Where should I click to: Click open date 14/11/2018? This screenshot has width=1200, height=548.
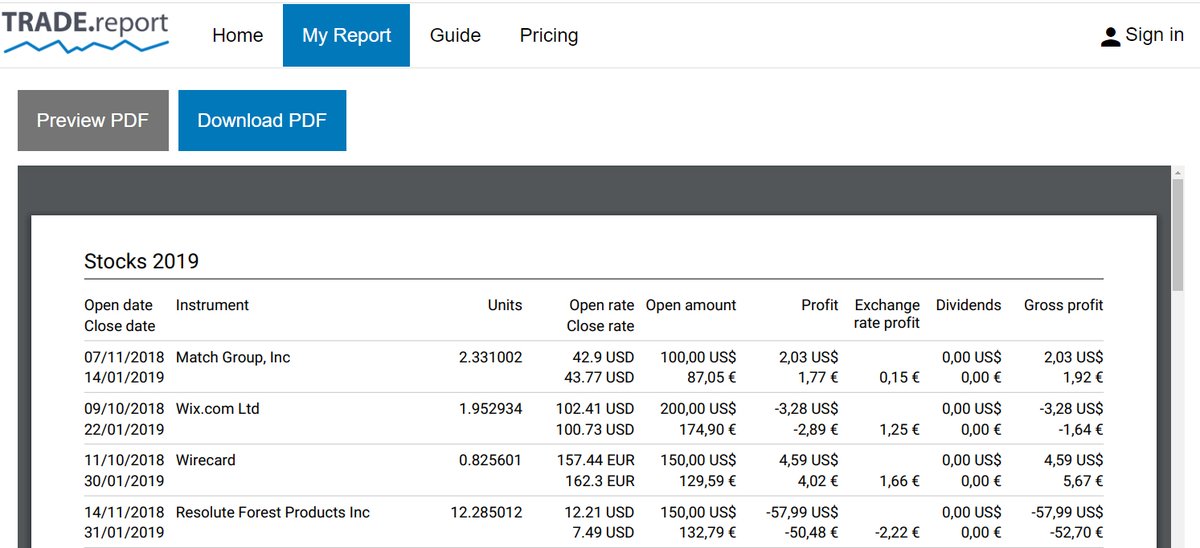pyautogui.click(x=124, y=512)
